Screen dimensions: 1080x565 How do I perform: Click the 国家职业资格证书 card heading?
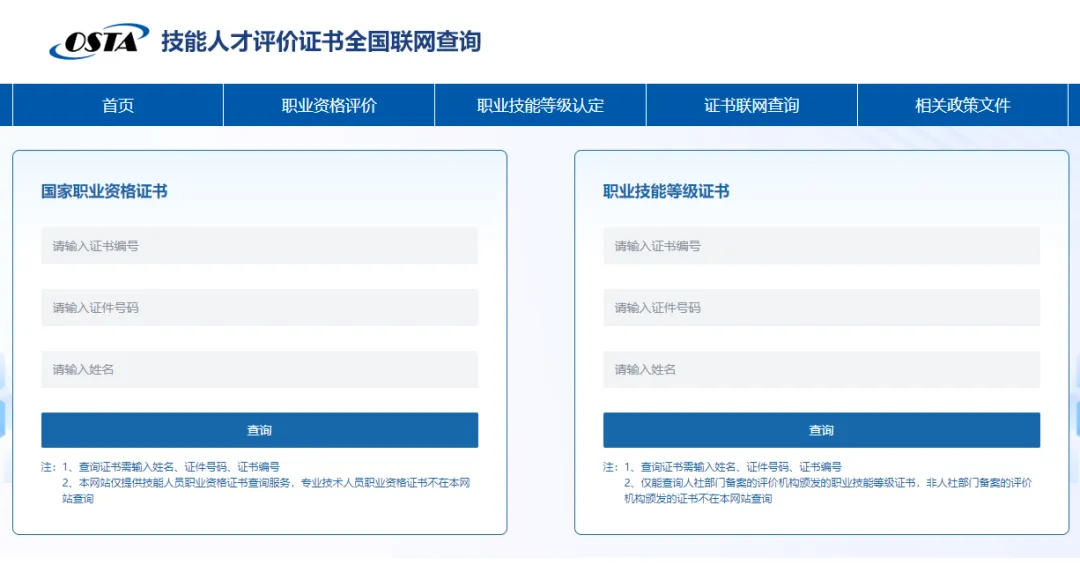[104, 191]
